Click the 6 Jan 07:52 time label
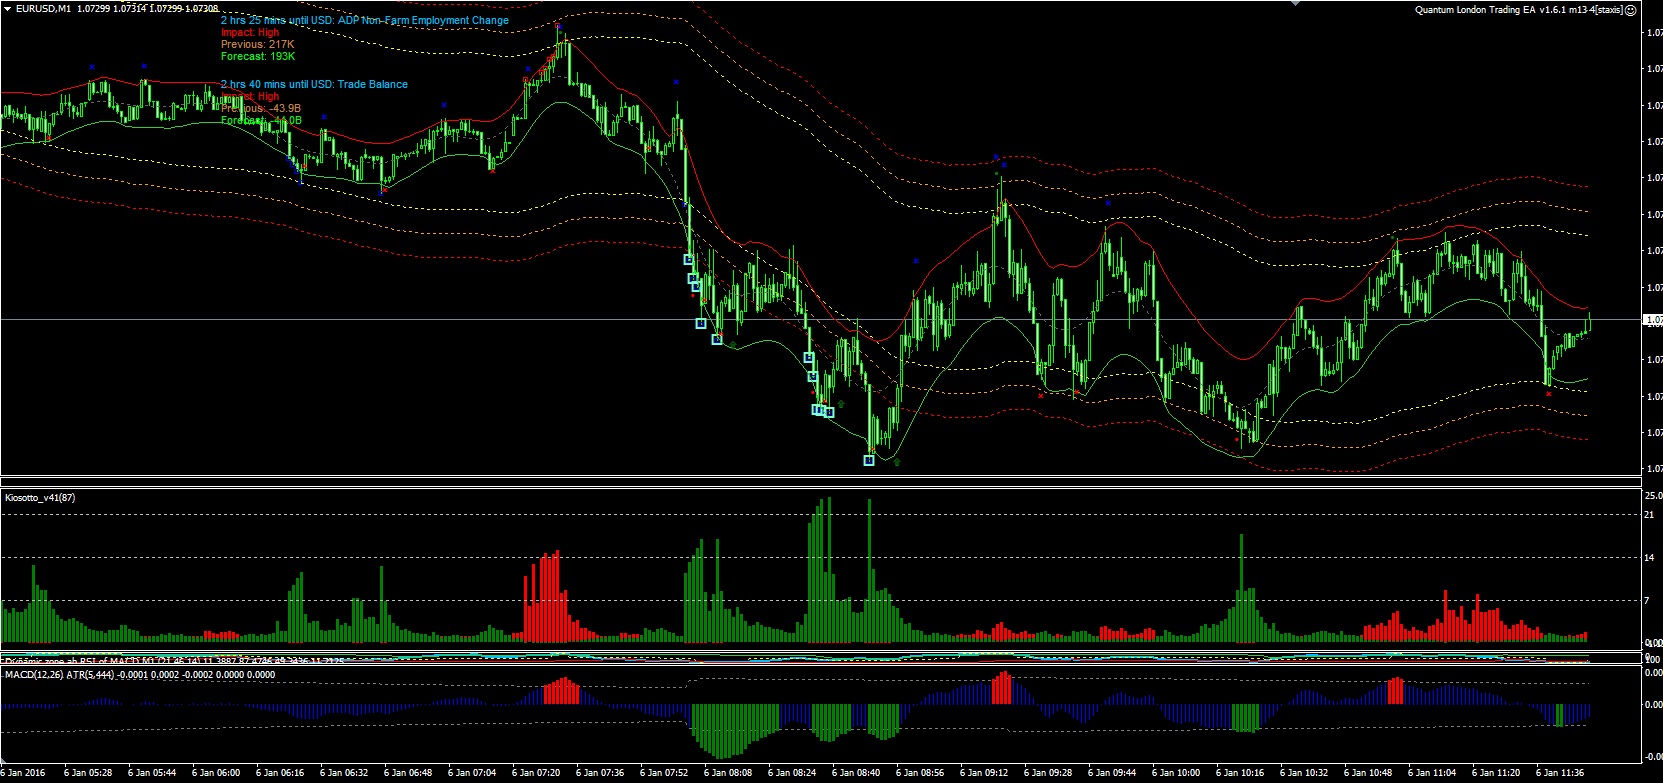Image resolution: width=1663 pixels, height=783 pixels. pyautogui.click(x=664, y=772)
